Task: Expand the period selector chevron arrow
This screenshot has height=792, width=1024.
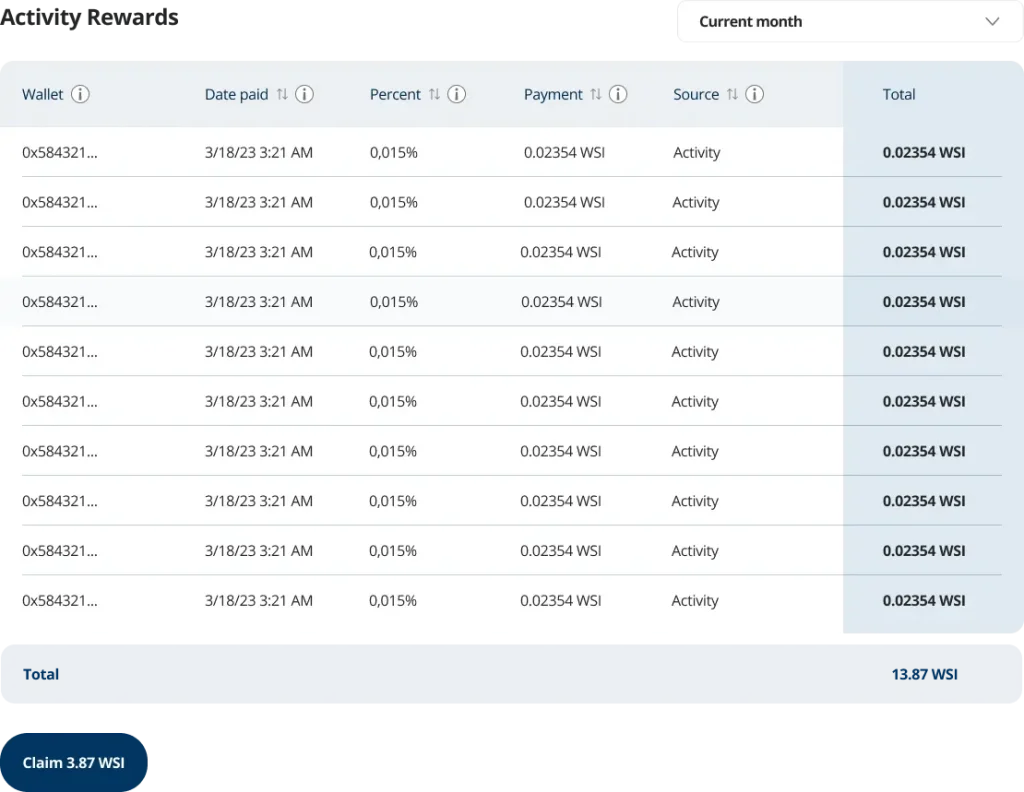Action: coord(992,22)
